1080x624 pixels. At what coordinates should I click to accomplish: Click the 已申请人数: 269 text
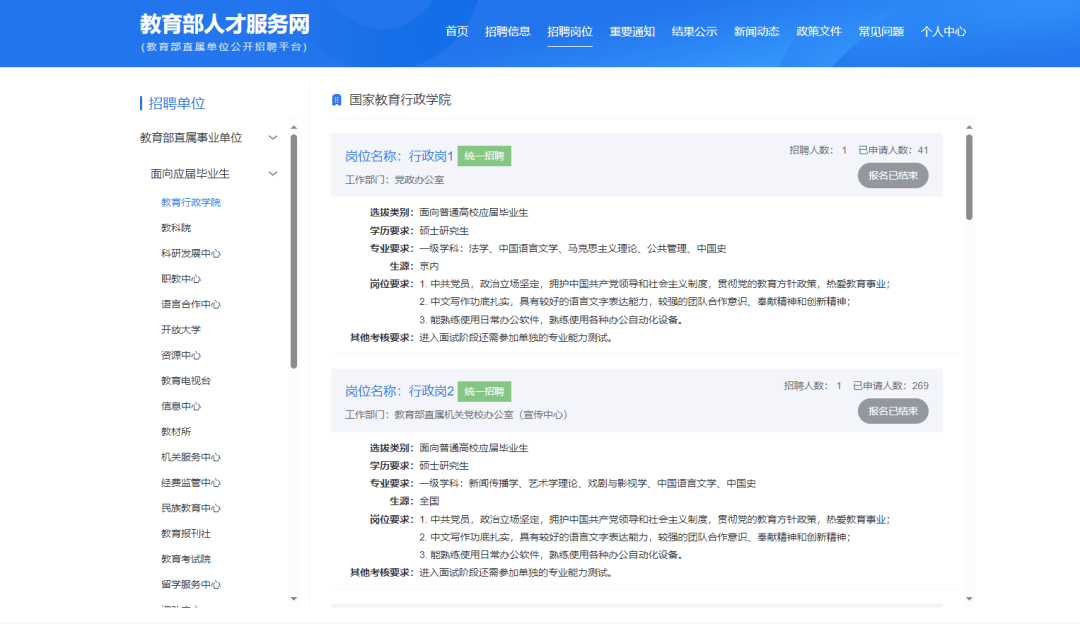click(x=891, y=386)
